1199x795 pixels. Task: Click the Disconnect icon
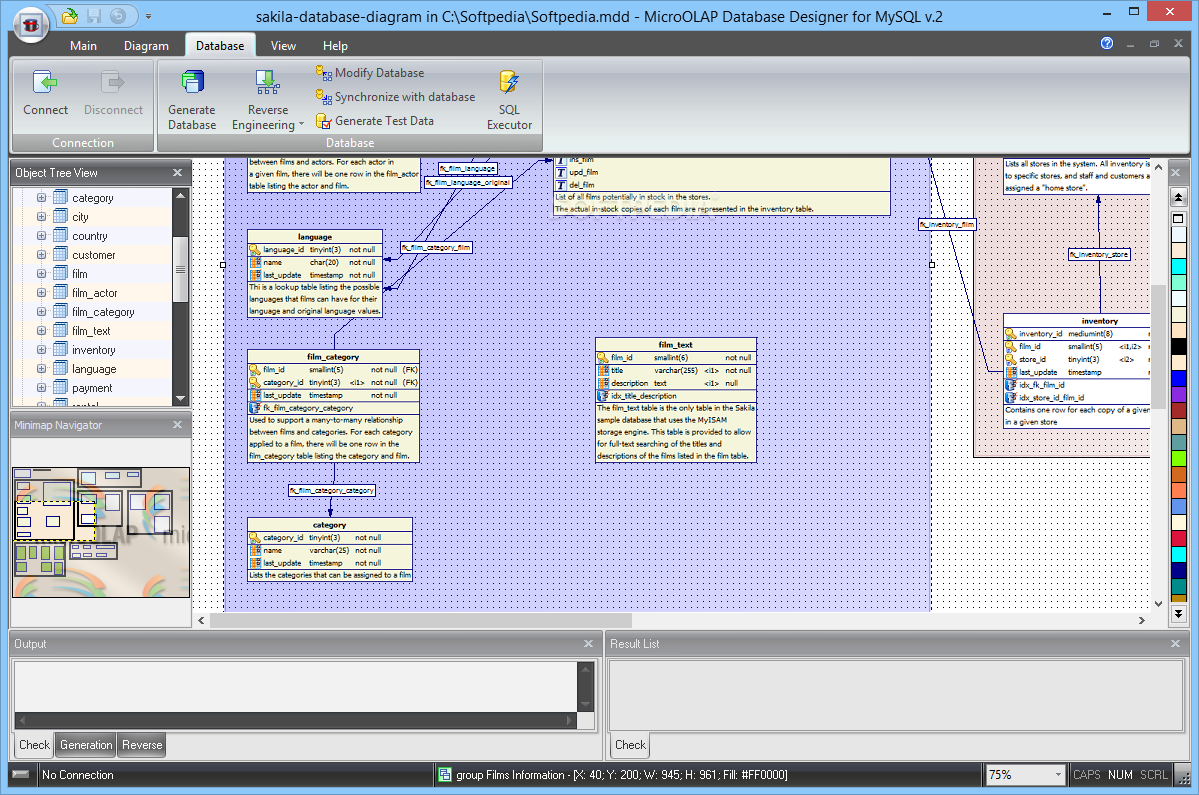[113, 82]
